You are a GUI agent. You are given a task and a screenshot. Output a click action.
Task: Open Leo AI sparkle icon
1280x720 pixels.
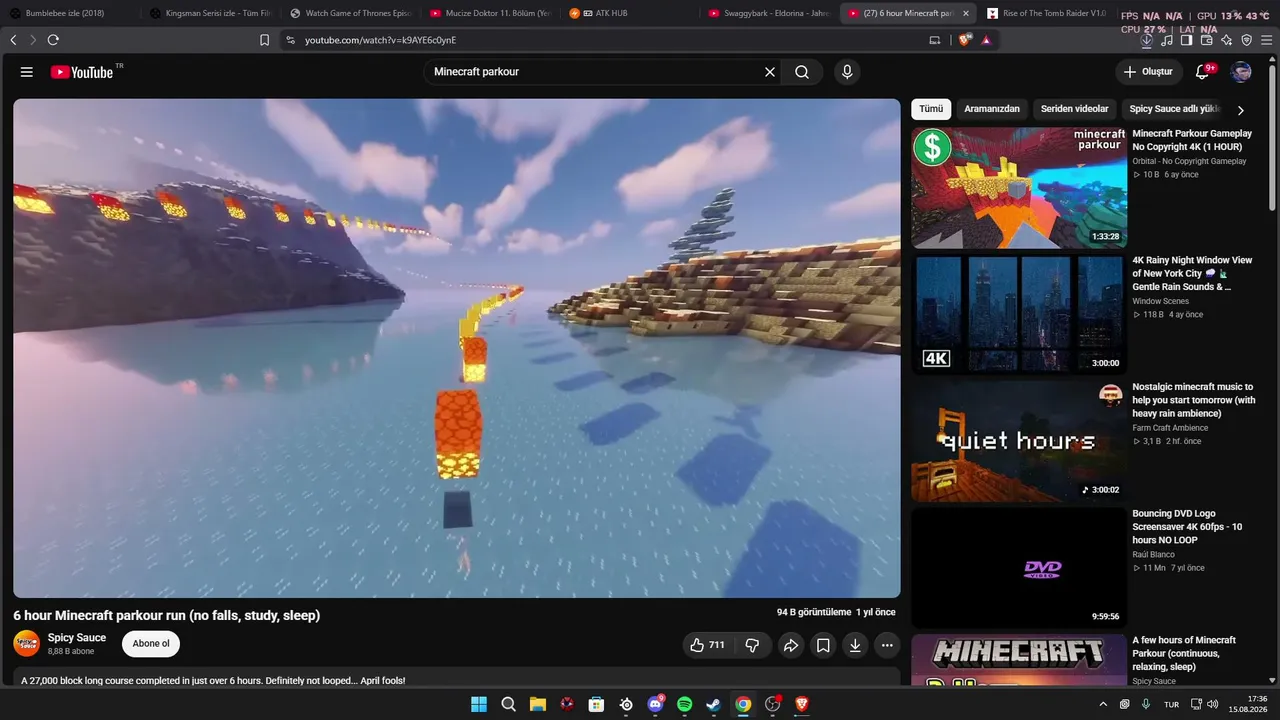click(x=1226, y=40)
